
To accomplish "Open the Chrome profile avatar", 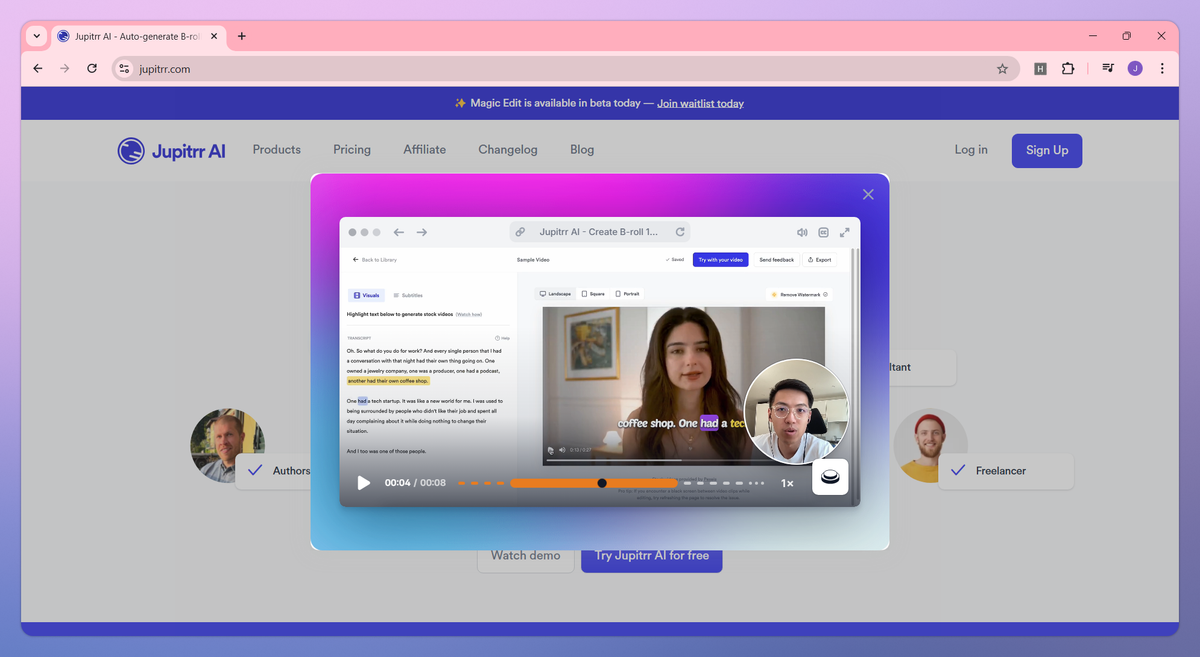I will pos(1135,69).
